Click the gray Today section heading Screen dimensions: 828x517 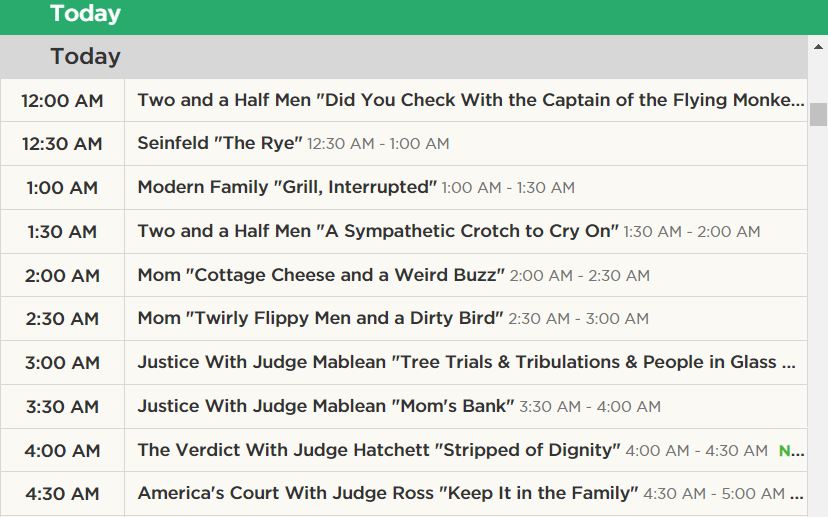click(86, 57)
